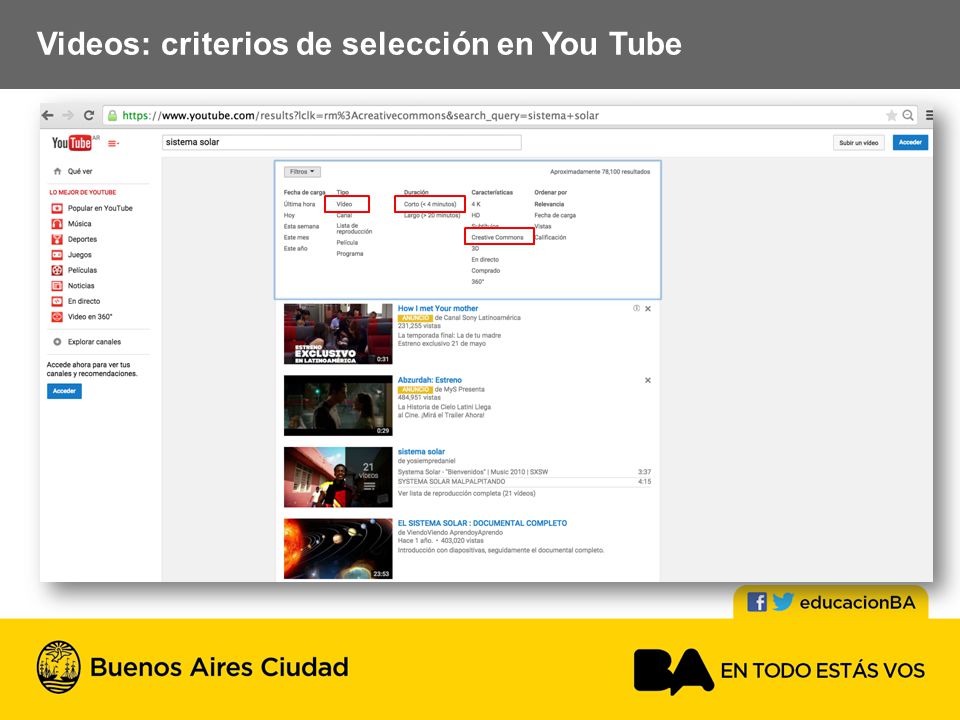Image resolution: width=960 pixels, height=720 pixels.
Task: Sort results by Calificación
Action: [x=550, y=237]
